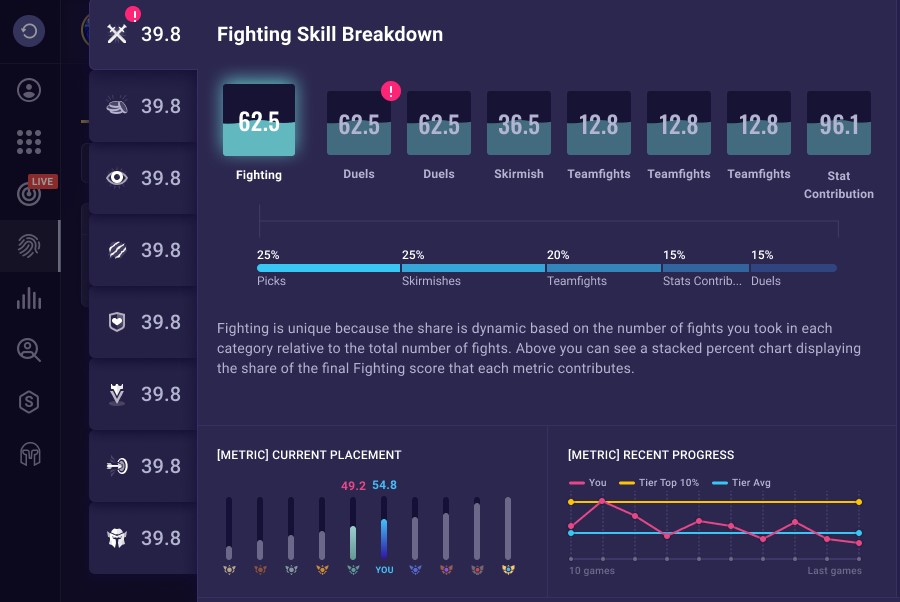Click the player search icon in the sidebar
This screenshot has height=602, width=900.
click(29, 350)
